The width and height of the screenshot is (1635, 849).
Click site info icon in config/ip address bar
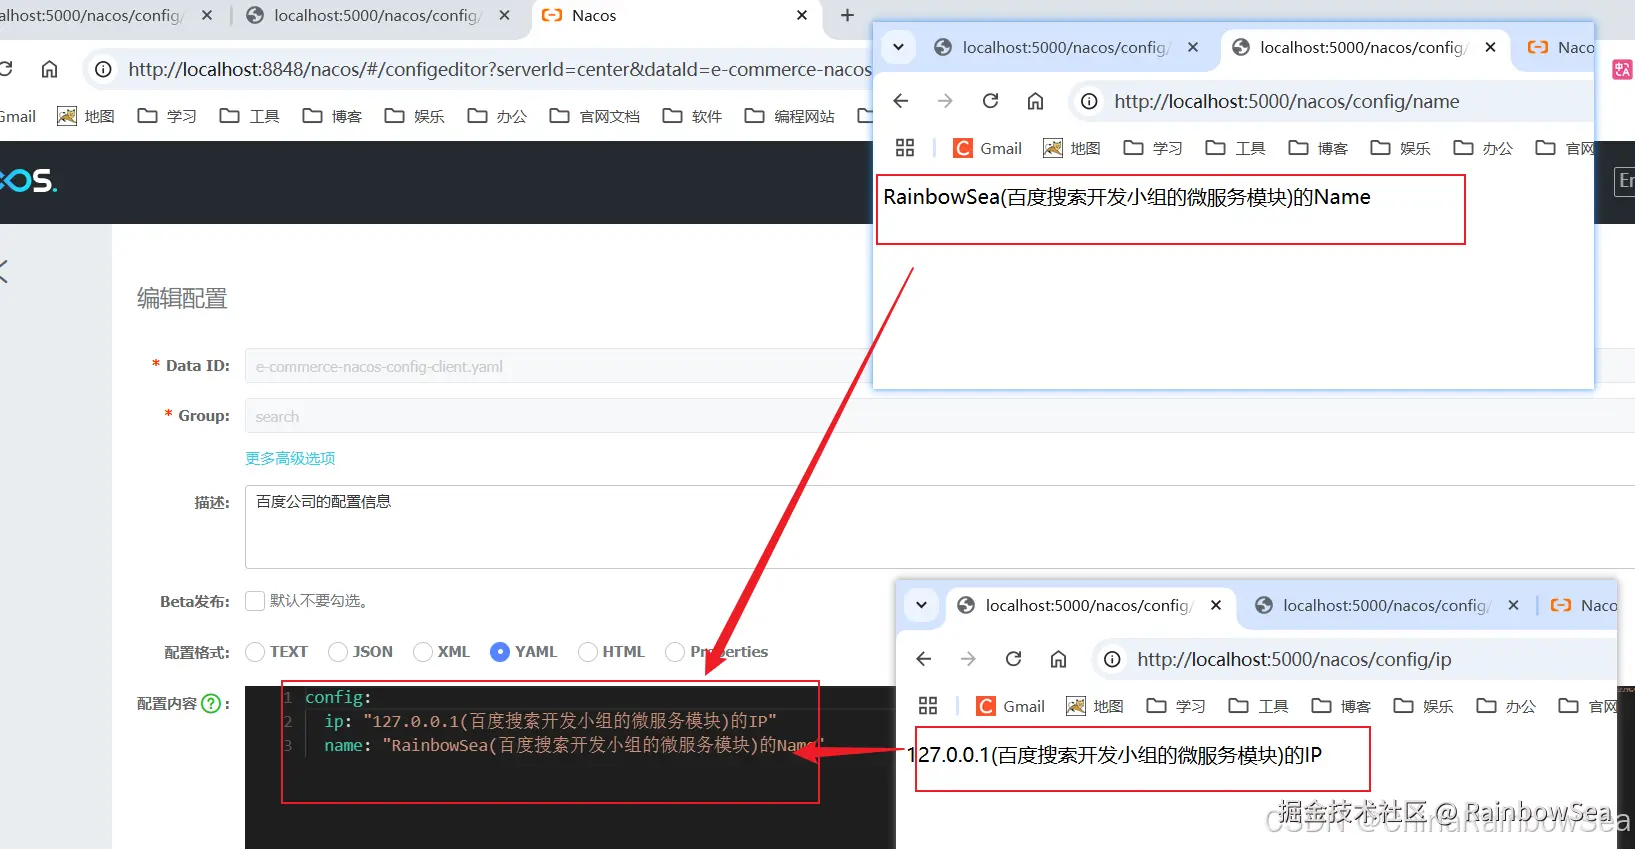point(1112,659)
